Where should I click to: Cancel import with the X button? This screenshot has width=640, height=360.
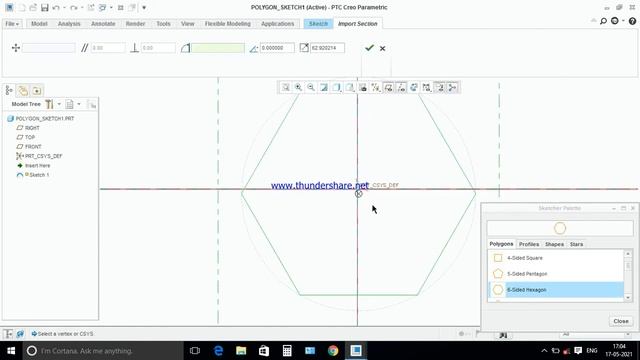click(382, 48)
